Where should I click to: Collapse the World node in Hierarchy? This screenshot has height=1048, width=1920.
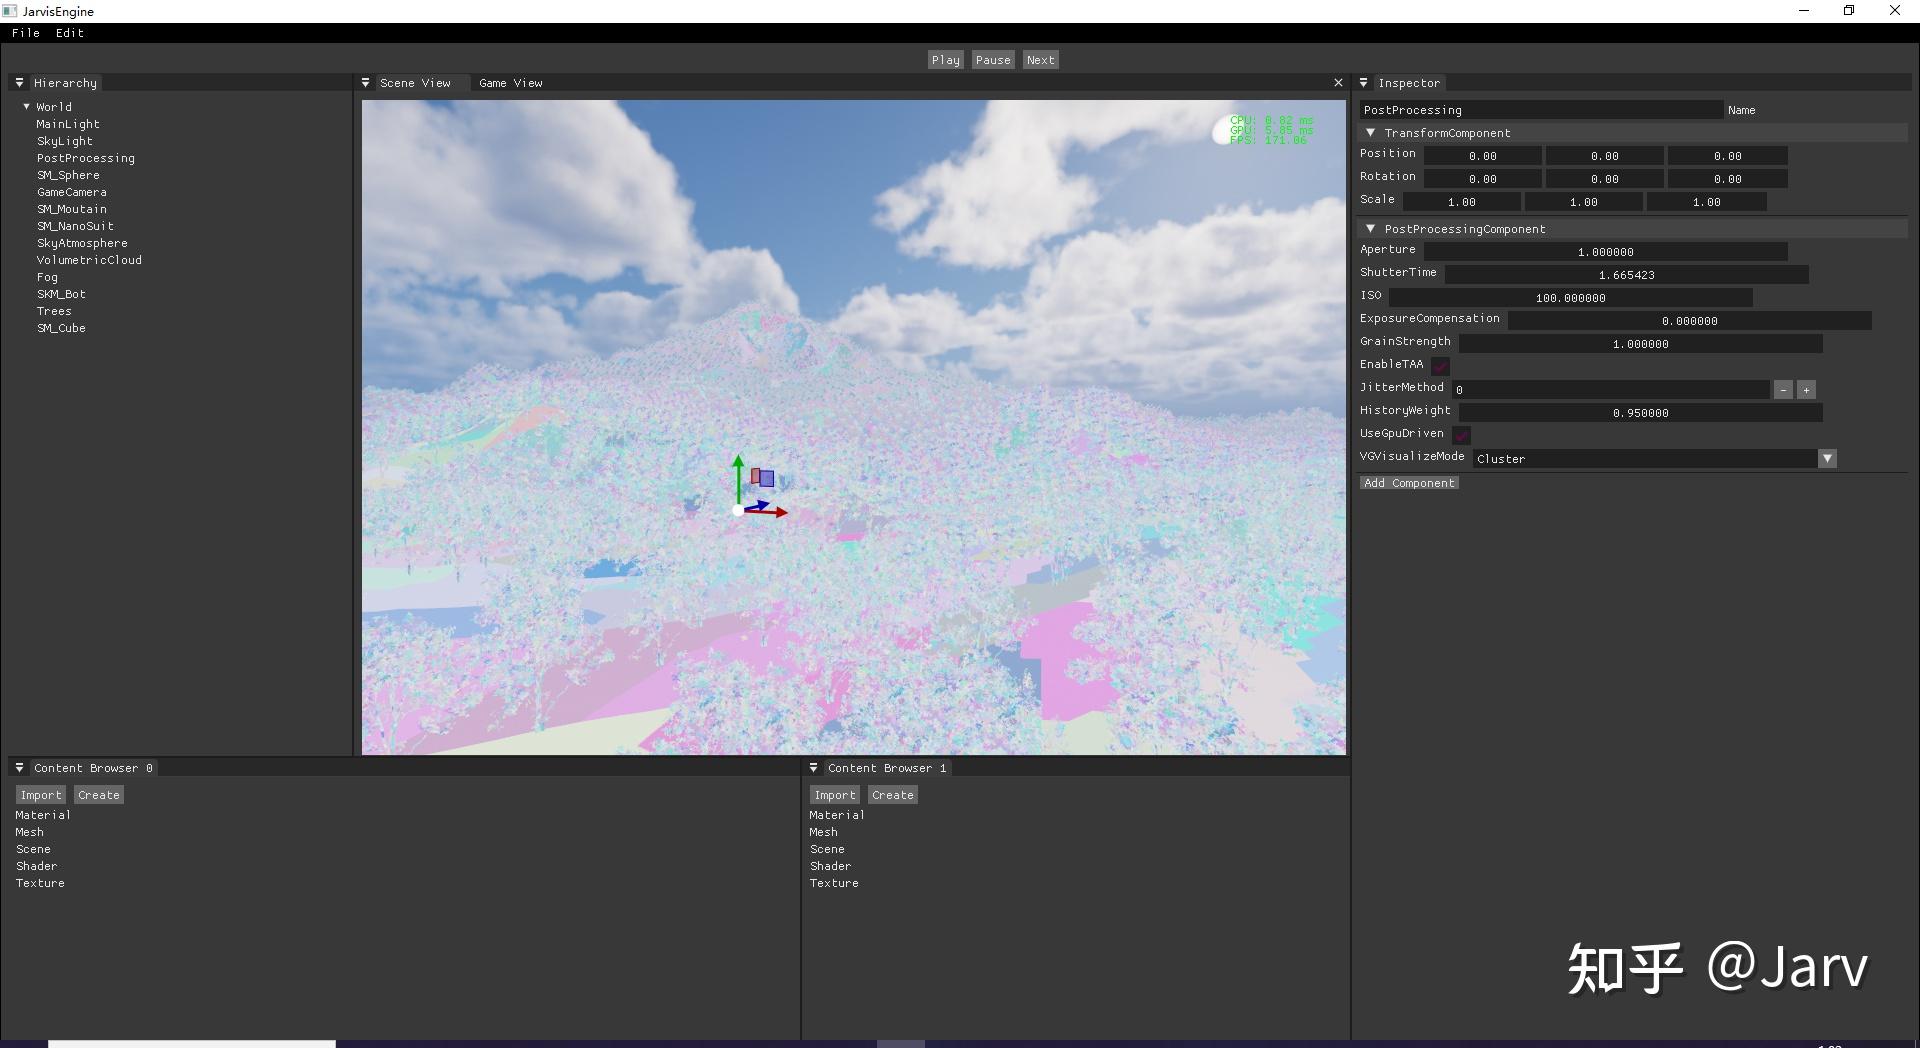click(26, 106)
